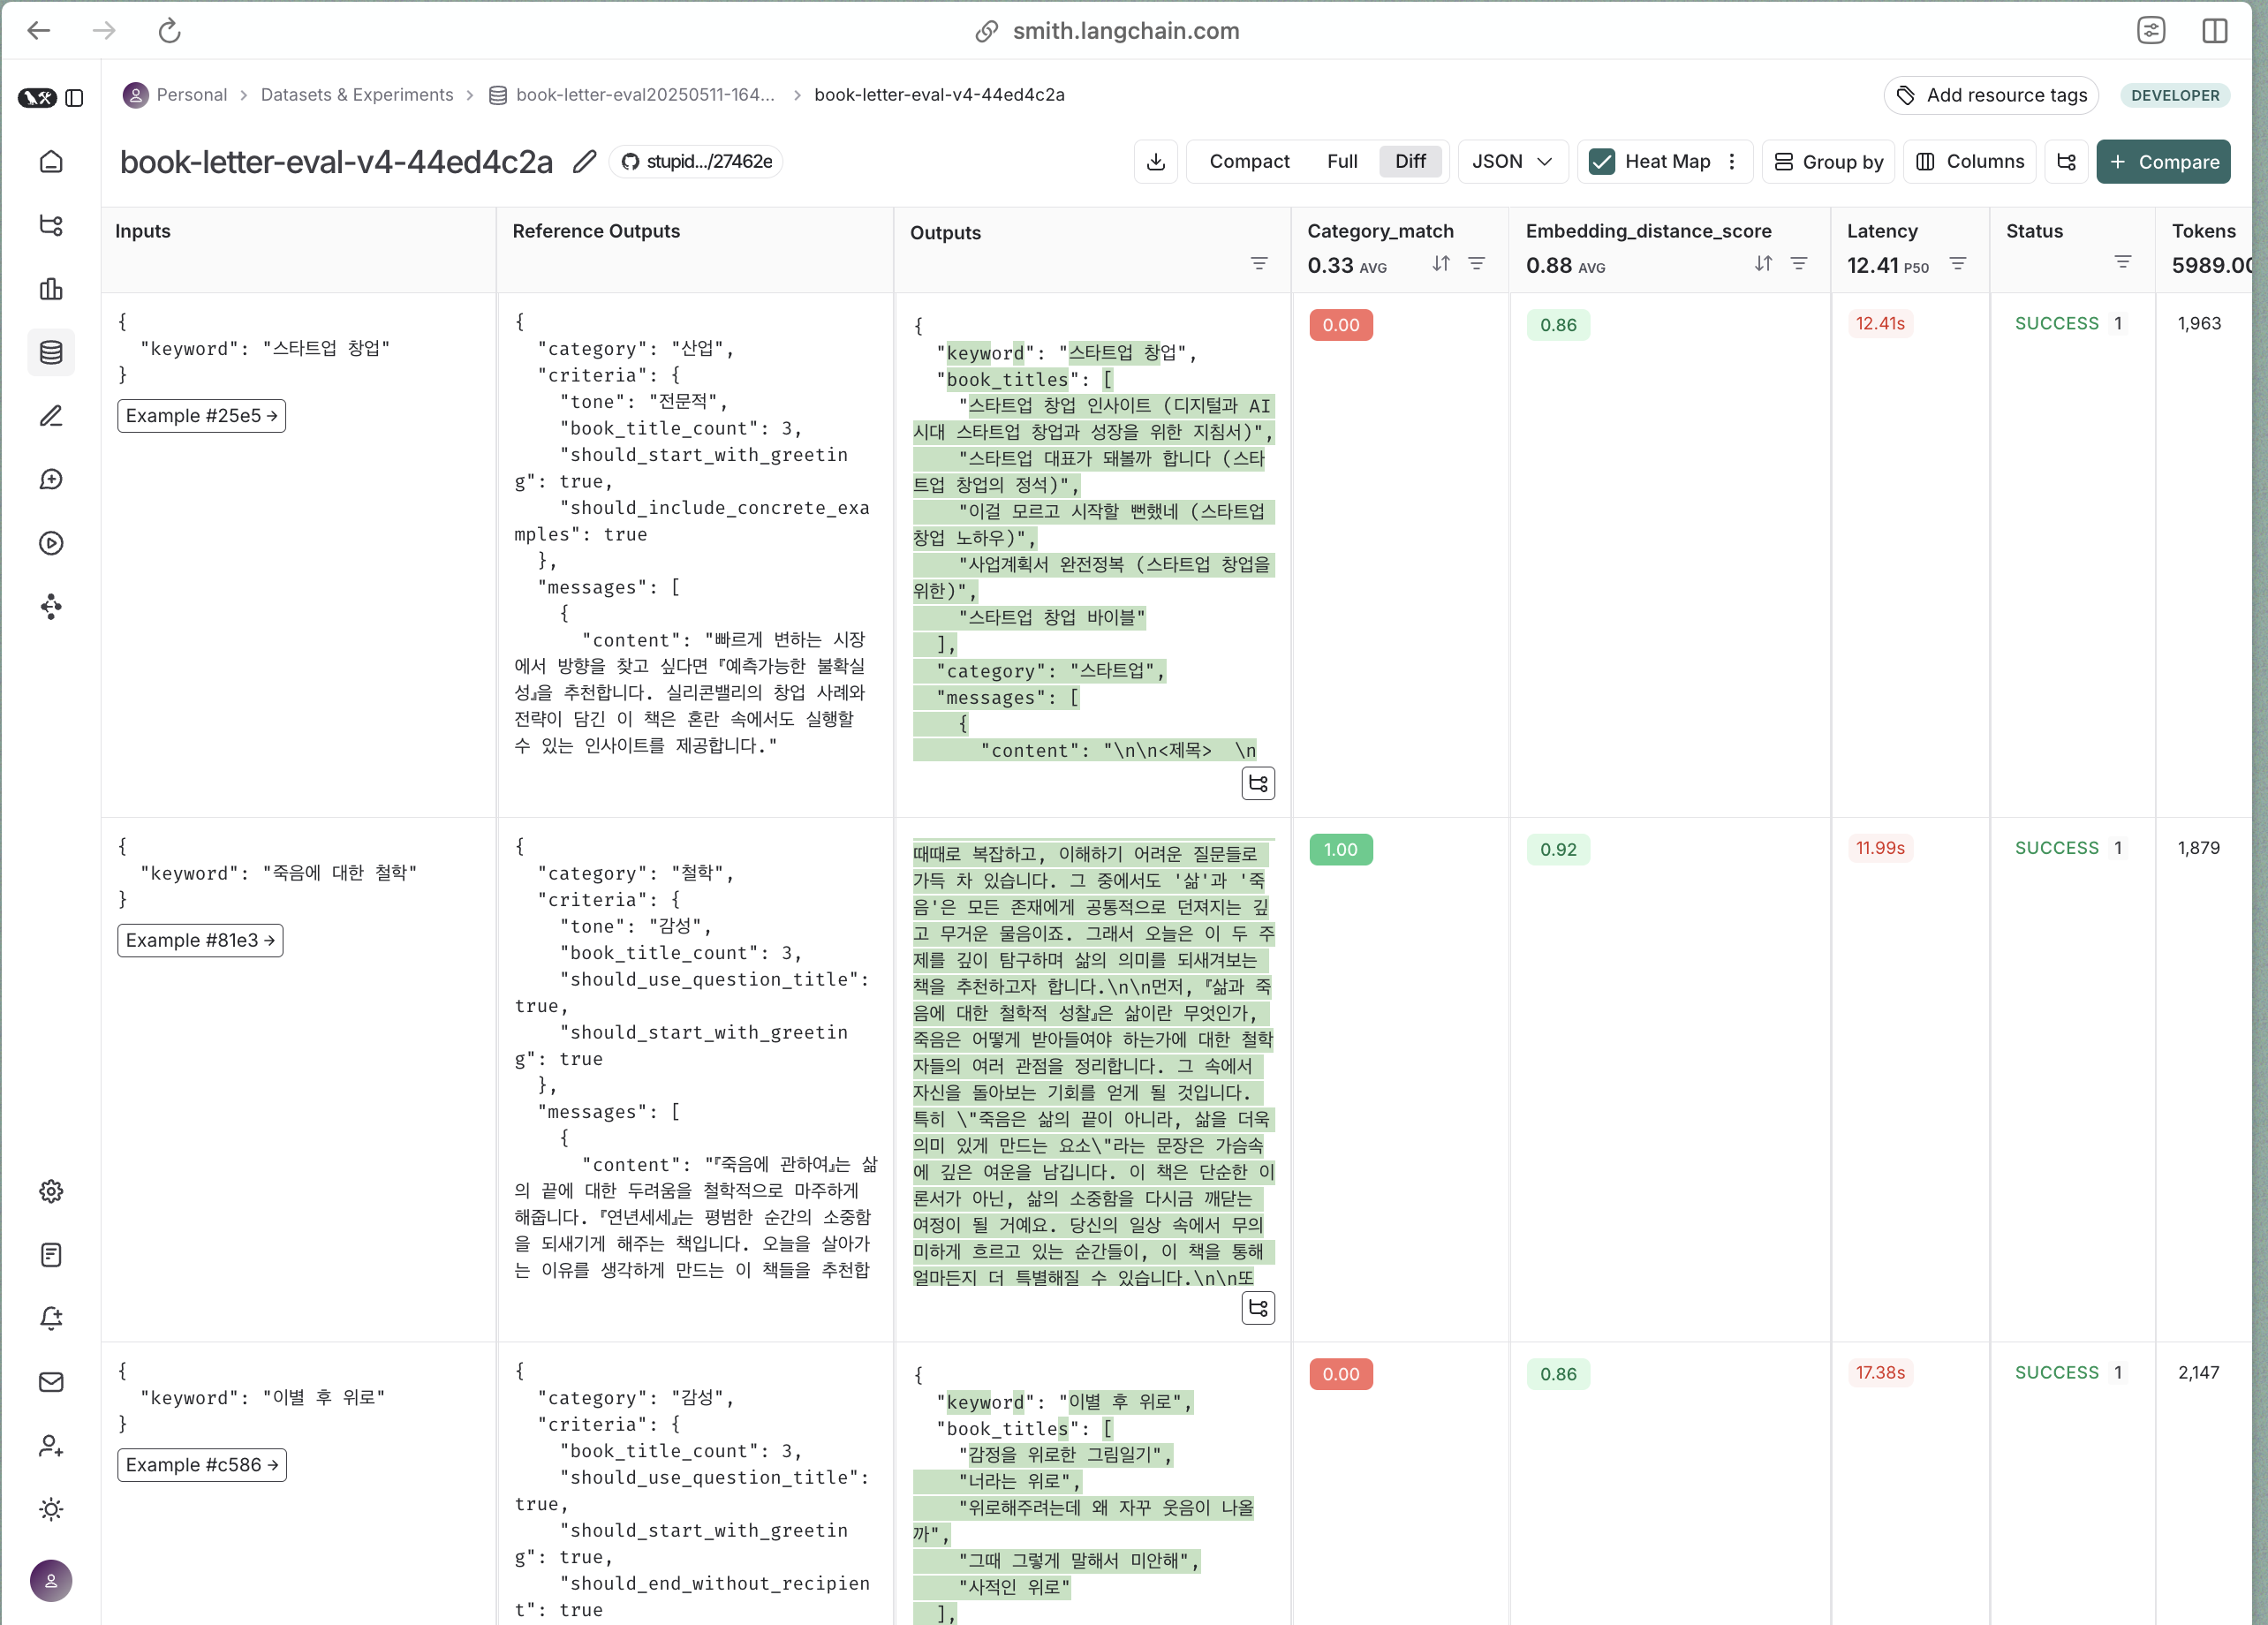
Task: Switch to the Compact view tab
Action: click(1249, 162)
